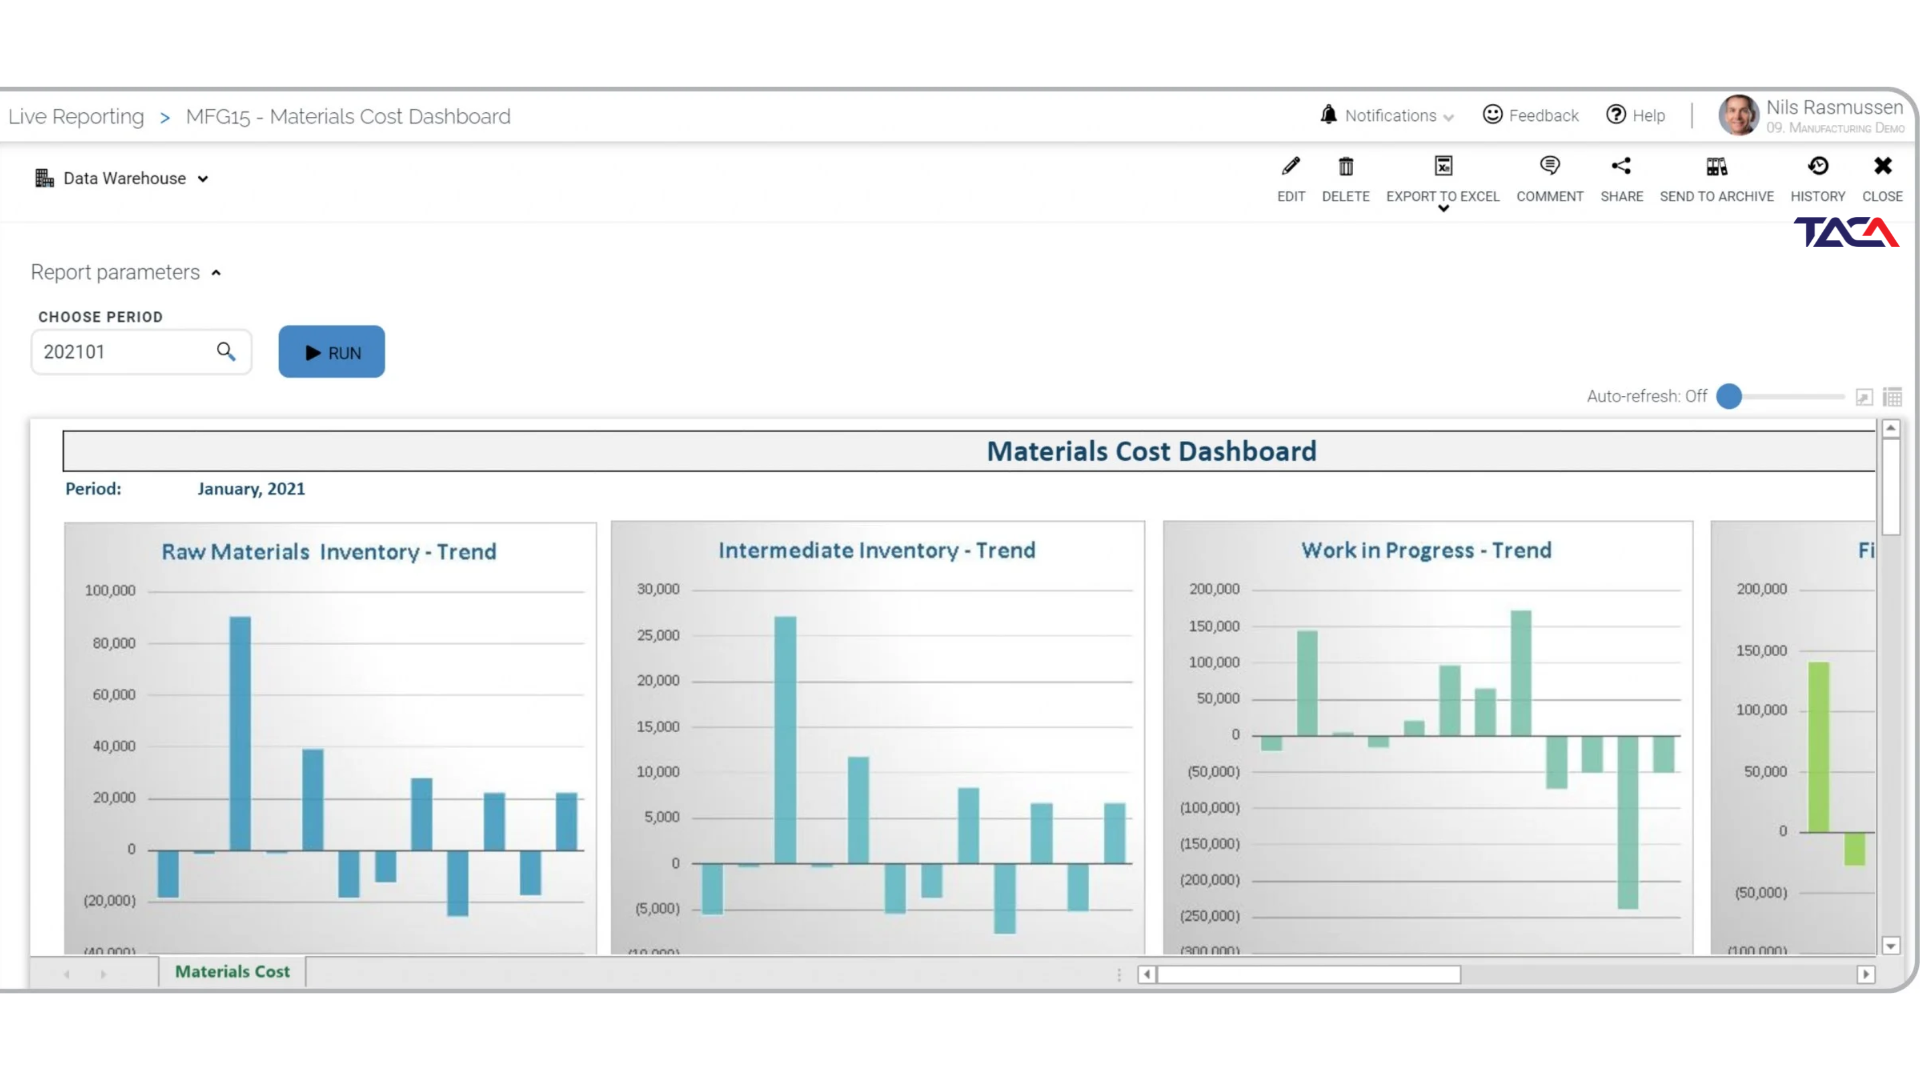
Task: Click the expand view icon near Auto-refresh
Action: click(x=1864, y=397)
